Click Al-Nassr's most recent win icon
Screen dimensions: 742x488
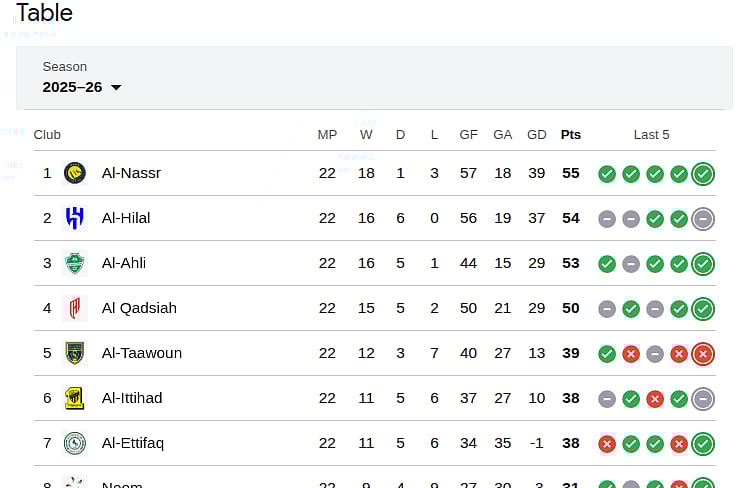tap(703, 174)
